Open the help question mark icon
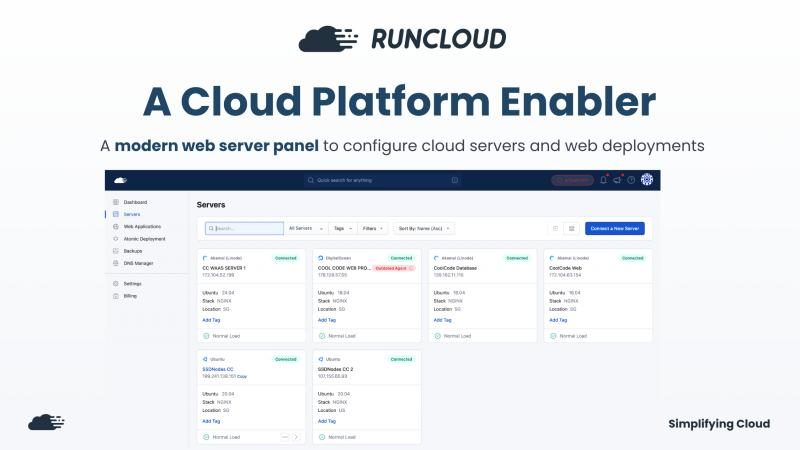Screen dimensions: 800x450 click(x=632, y=180)
